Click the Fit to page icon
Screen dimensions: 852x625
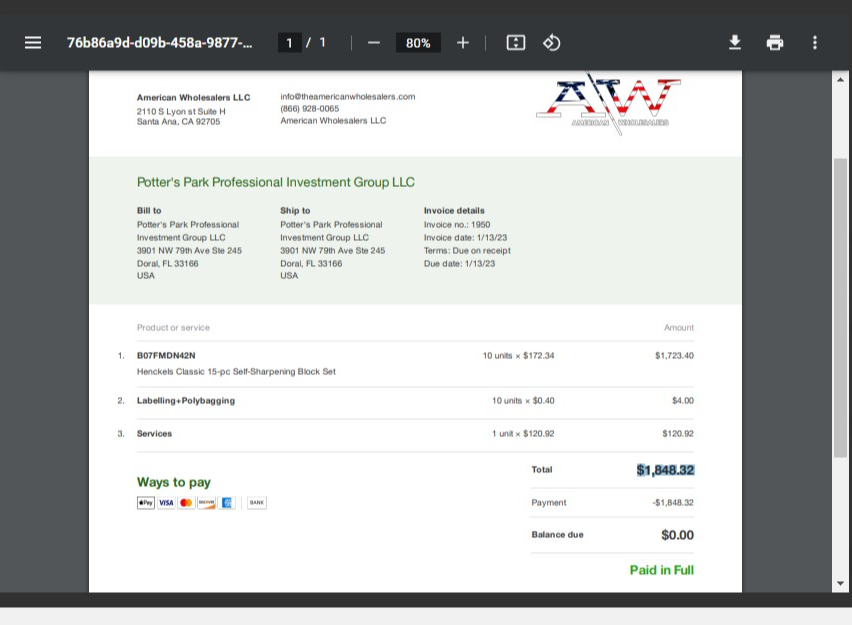click(516, 42)
